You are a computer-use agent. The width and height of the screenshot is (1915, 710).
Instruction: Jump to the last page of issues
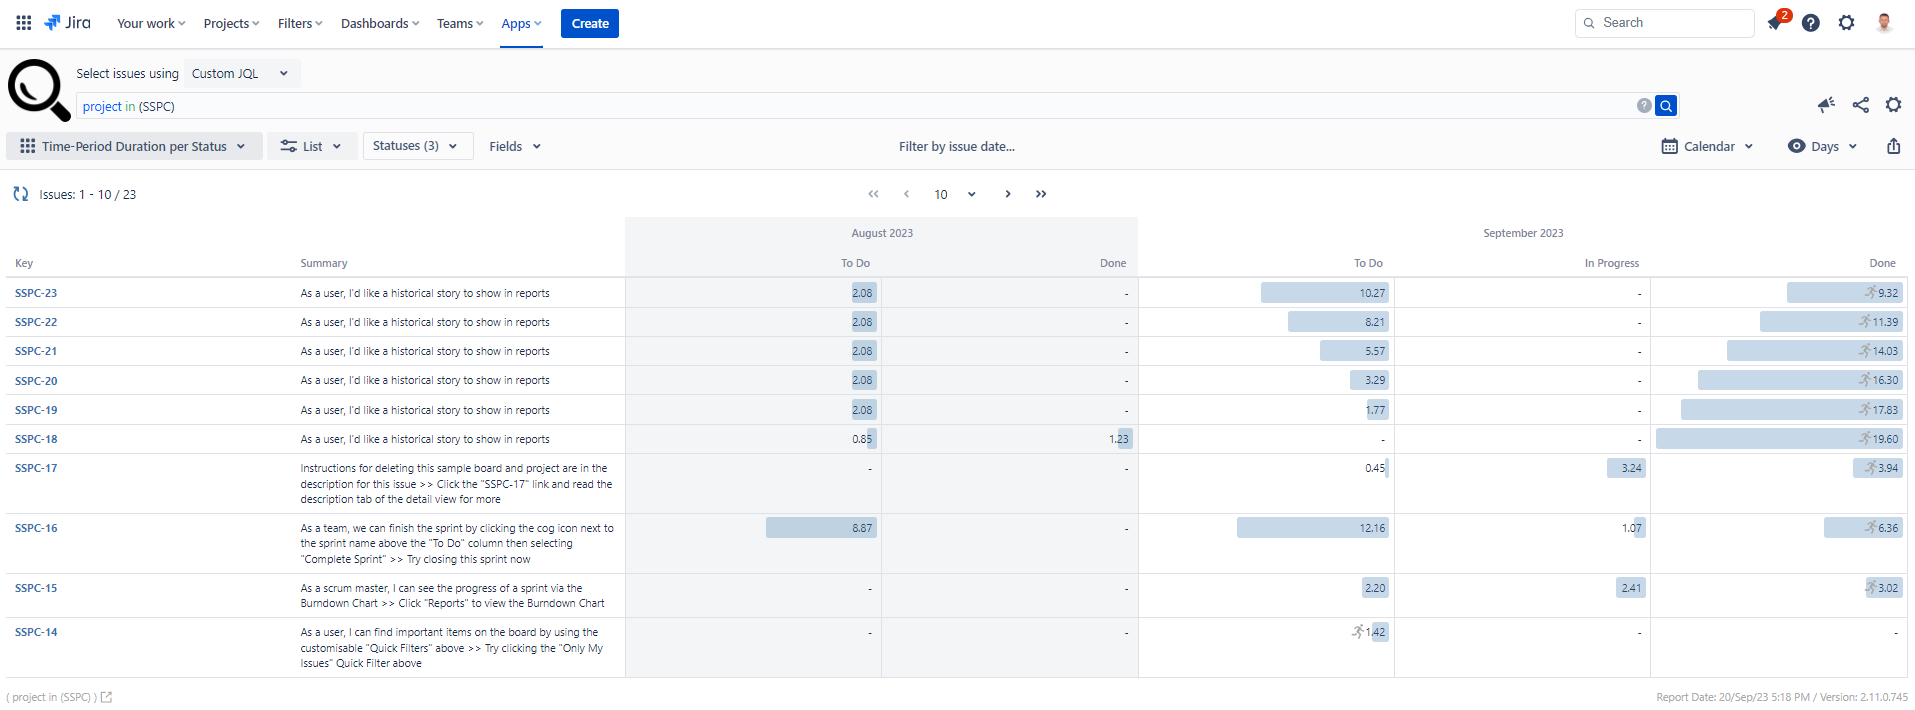tap(1041, 194)
